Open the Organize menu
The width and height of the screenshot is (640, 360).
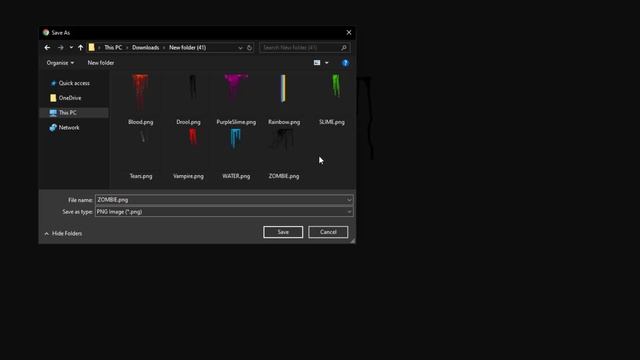pos(60,63)
